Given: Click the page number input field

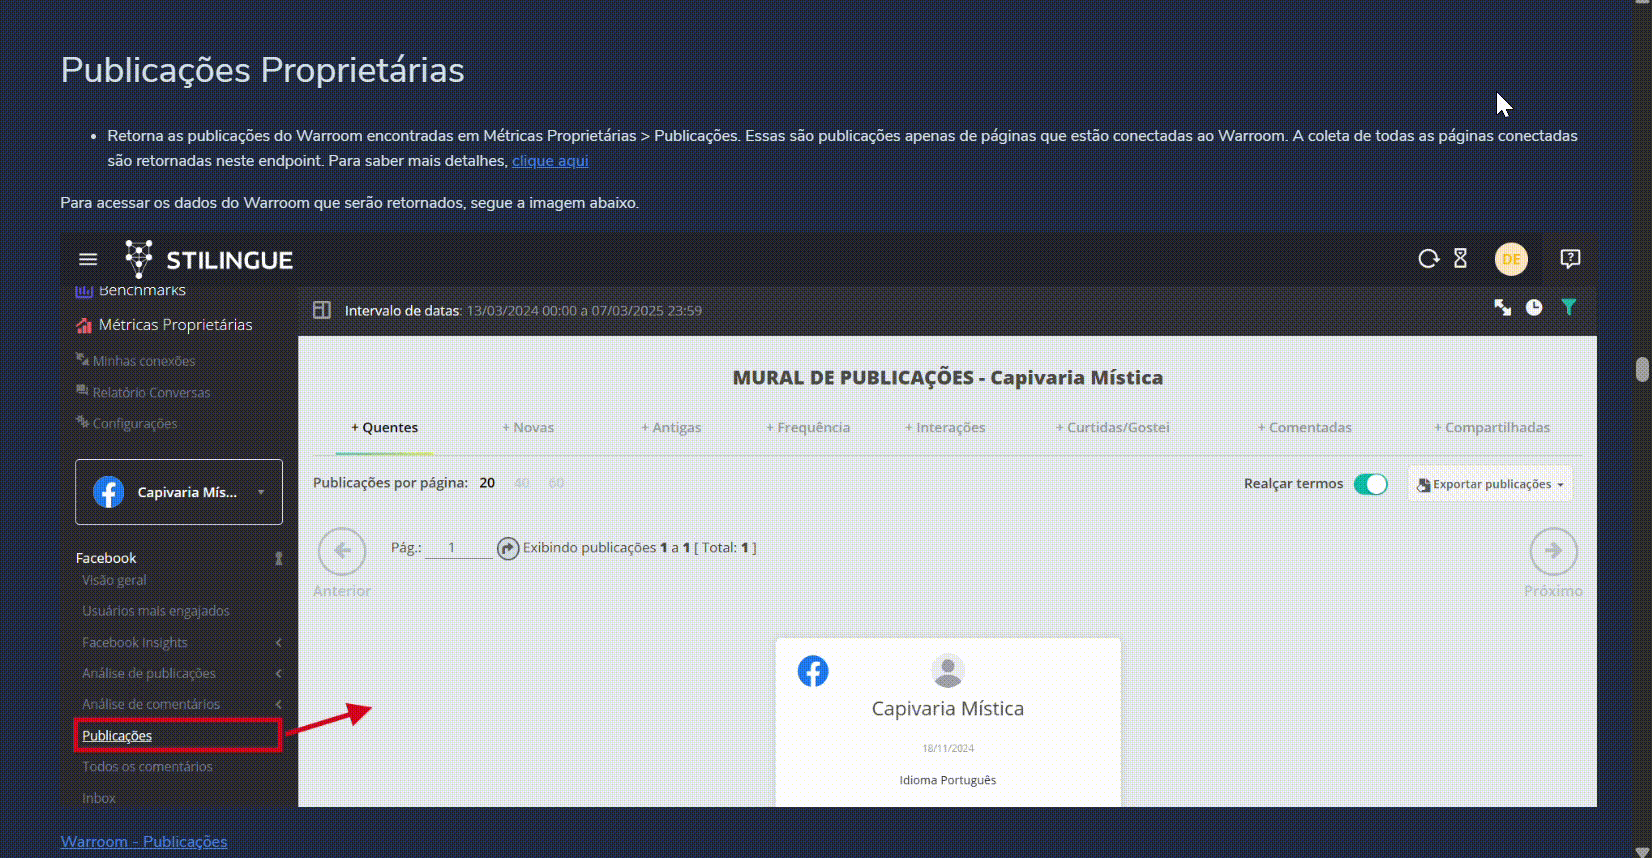Looking at the screenshot, I should [457, 548].
